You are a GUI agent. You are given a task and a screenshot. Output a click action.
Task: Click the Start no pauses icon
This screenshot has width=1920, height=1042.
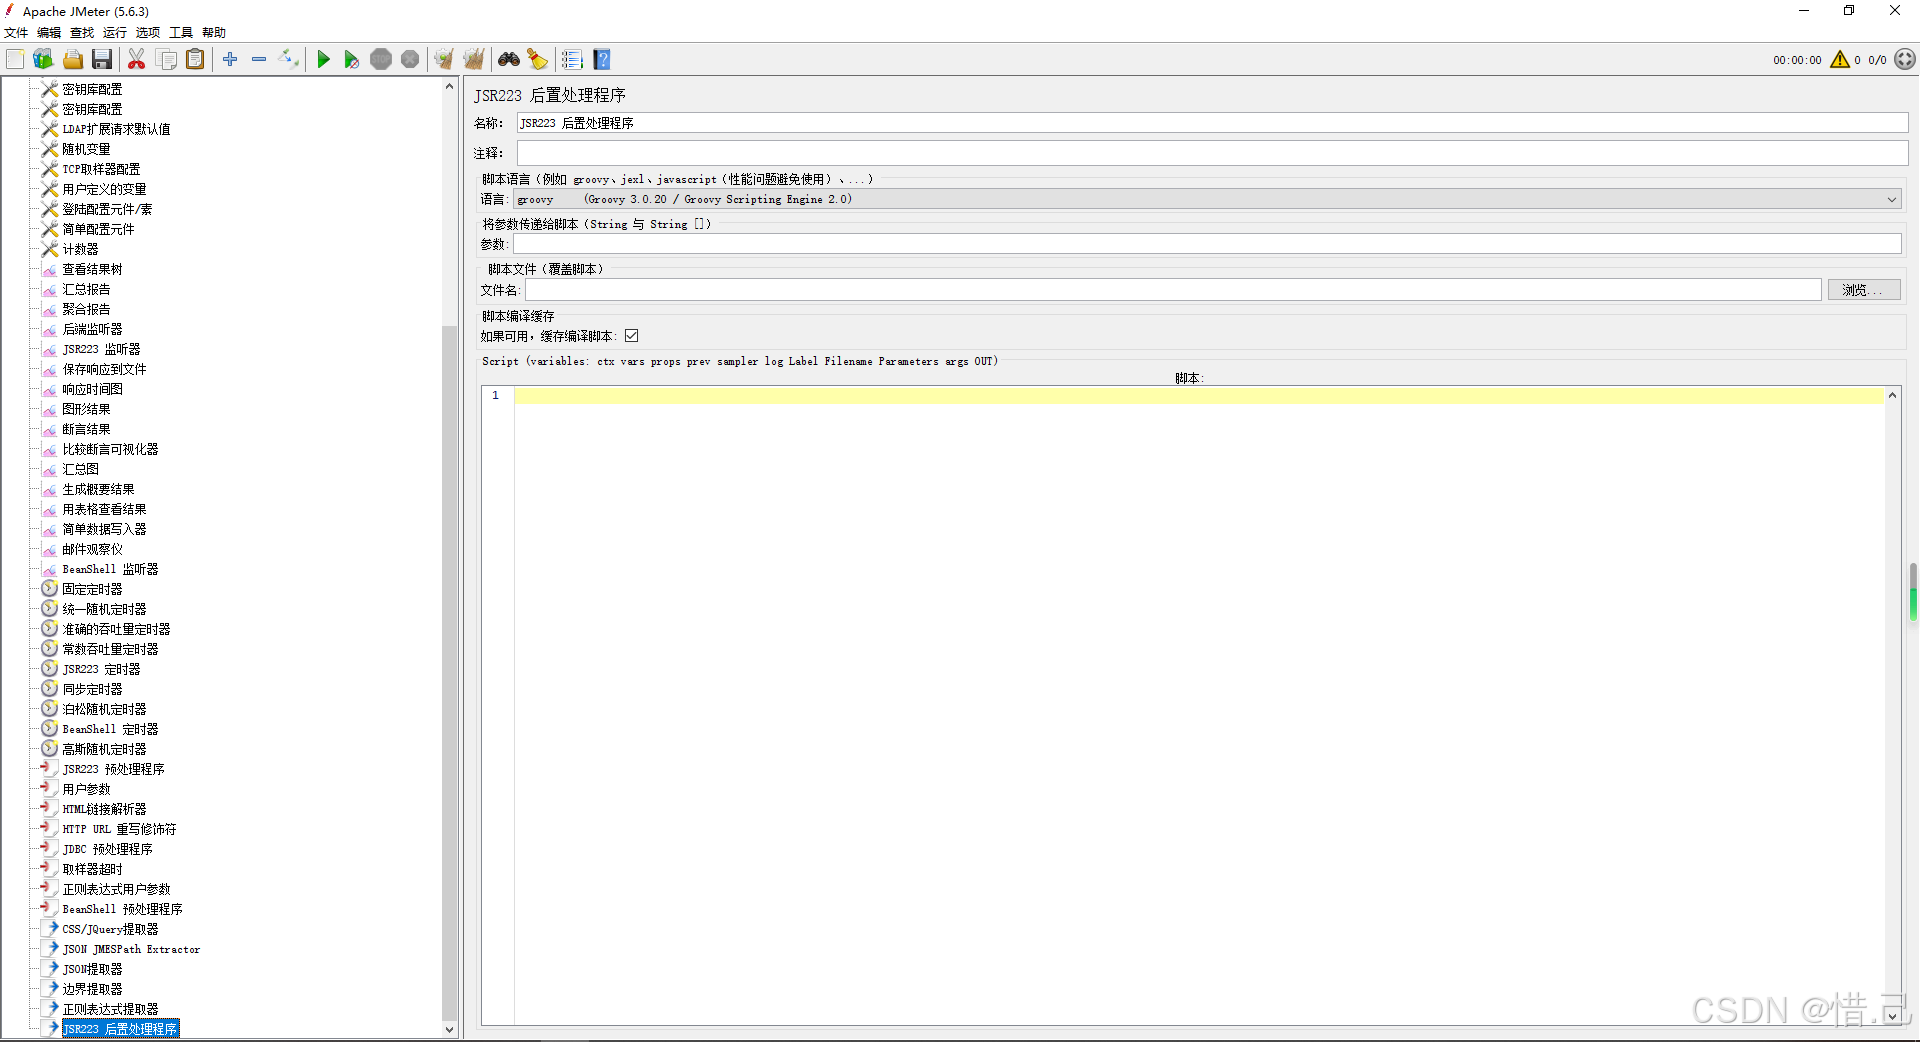coord(351,60)
